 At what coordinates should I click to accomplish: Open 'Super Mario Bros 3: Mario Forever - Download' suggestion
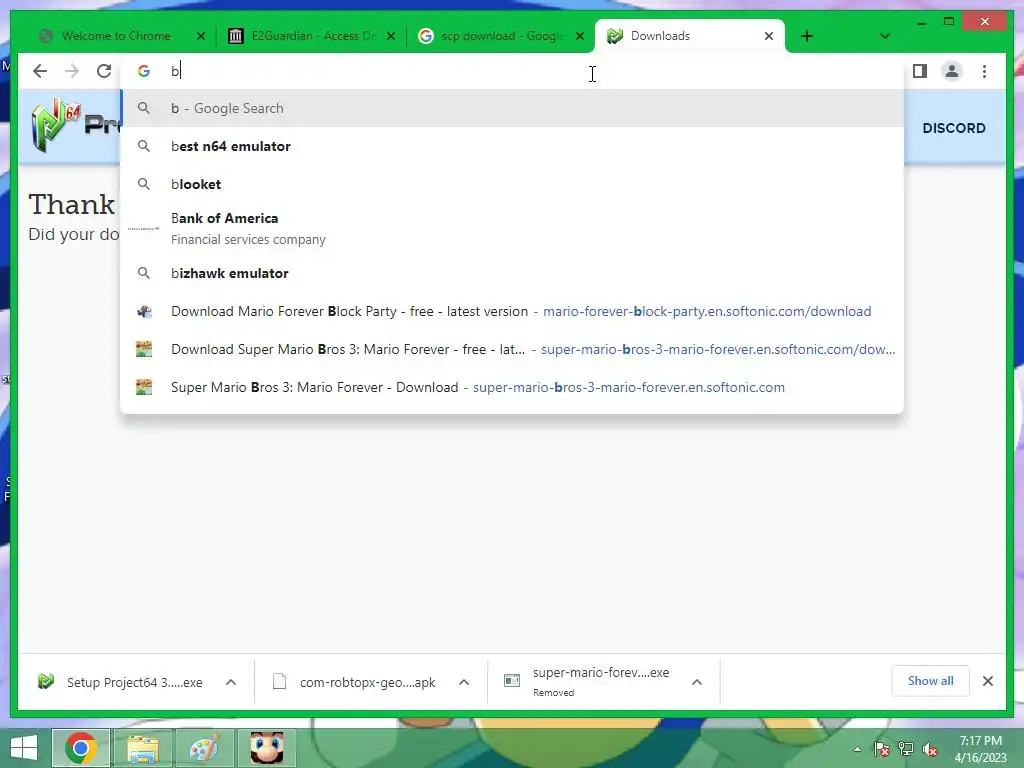[x=512, y=387]
